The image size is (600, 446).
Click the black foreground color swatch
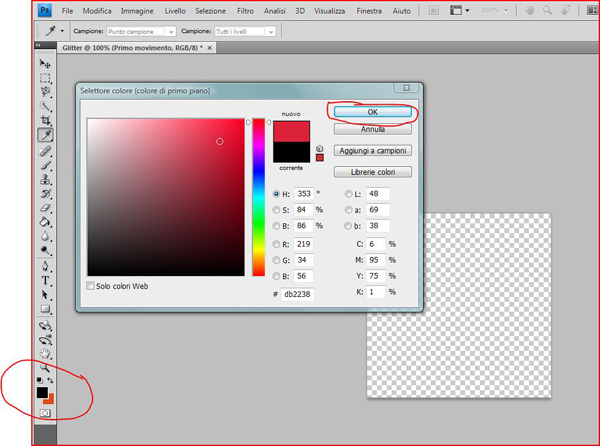point(42,392)
